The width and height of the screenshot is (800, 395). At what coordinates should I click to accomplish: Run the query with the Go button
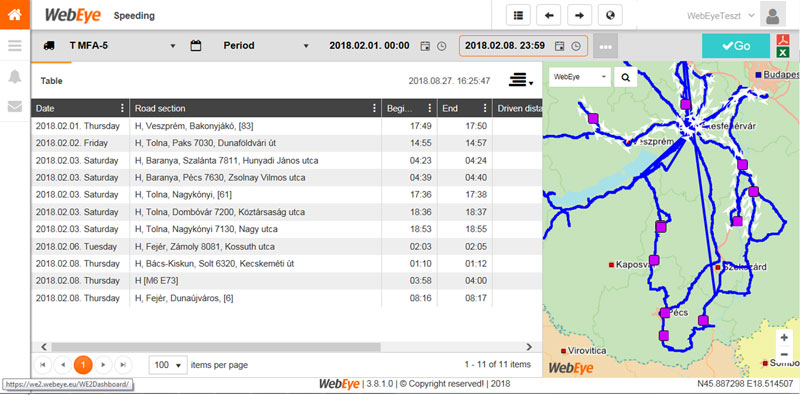click(736, 46)
